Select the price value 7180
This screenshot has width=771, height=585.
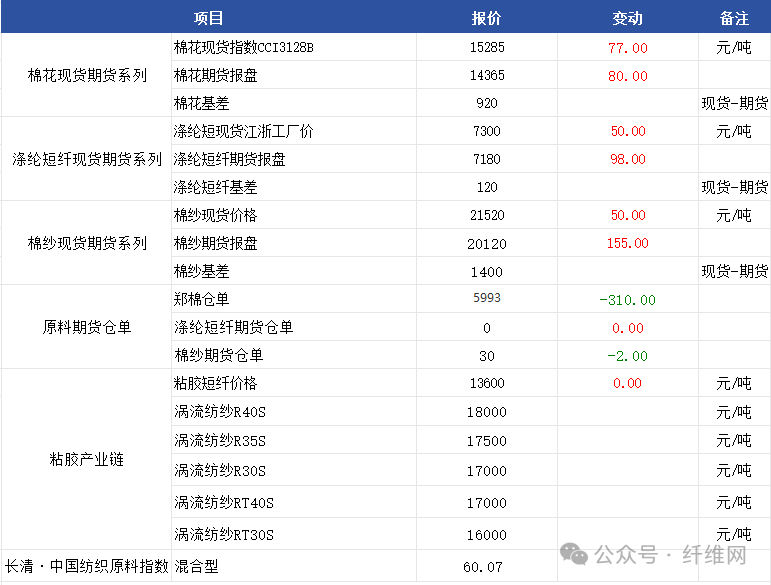(487, 159)
